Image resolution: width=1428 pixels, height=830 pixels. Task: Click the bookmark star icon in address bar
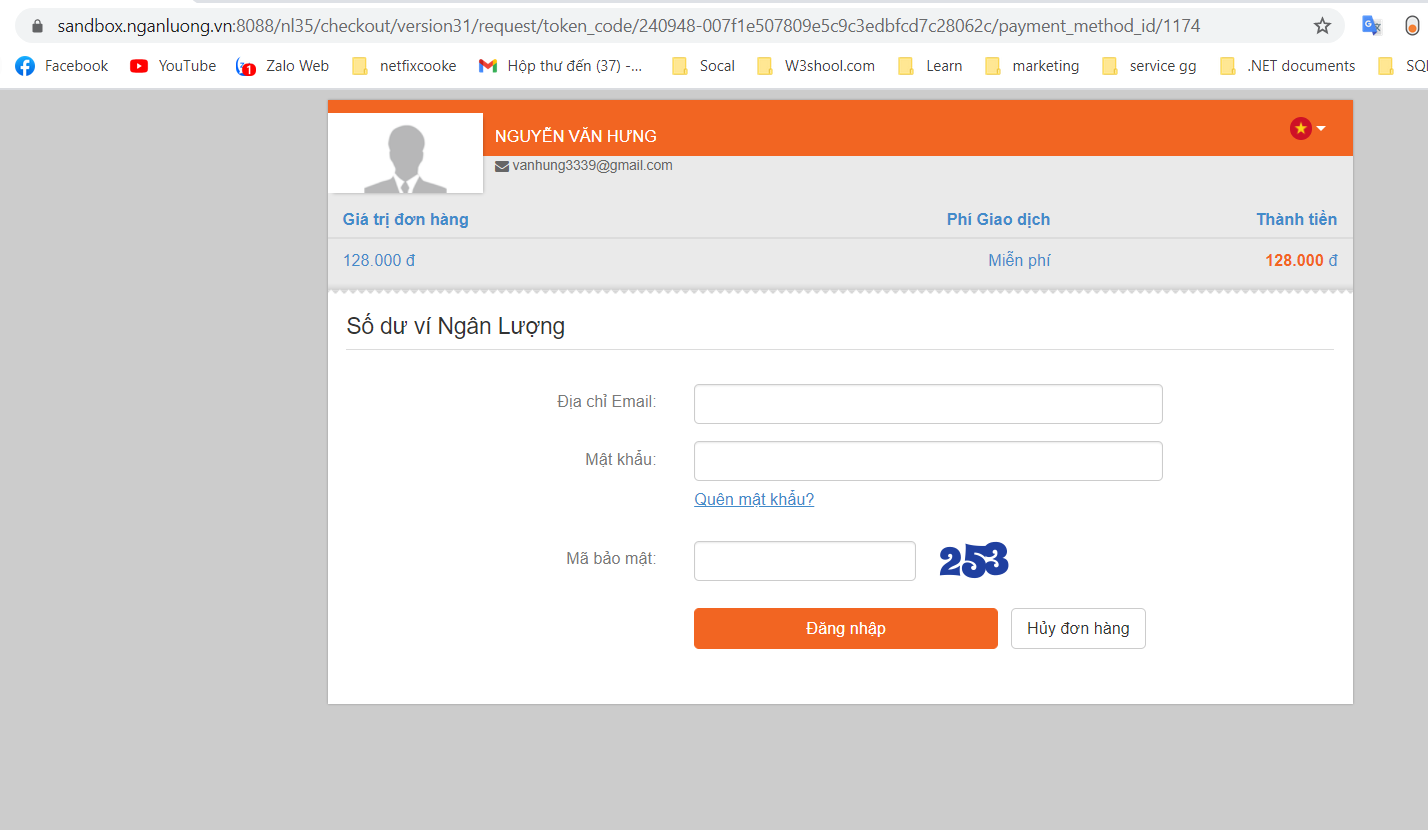click(x=1322, y=26)
